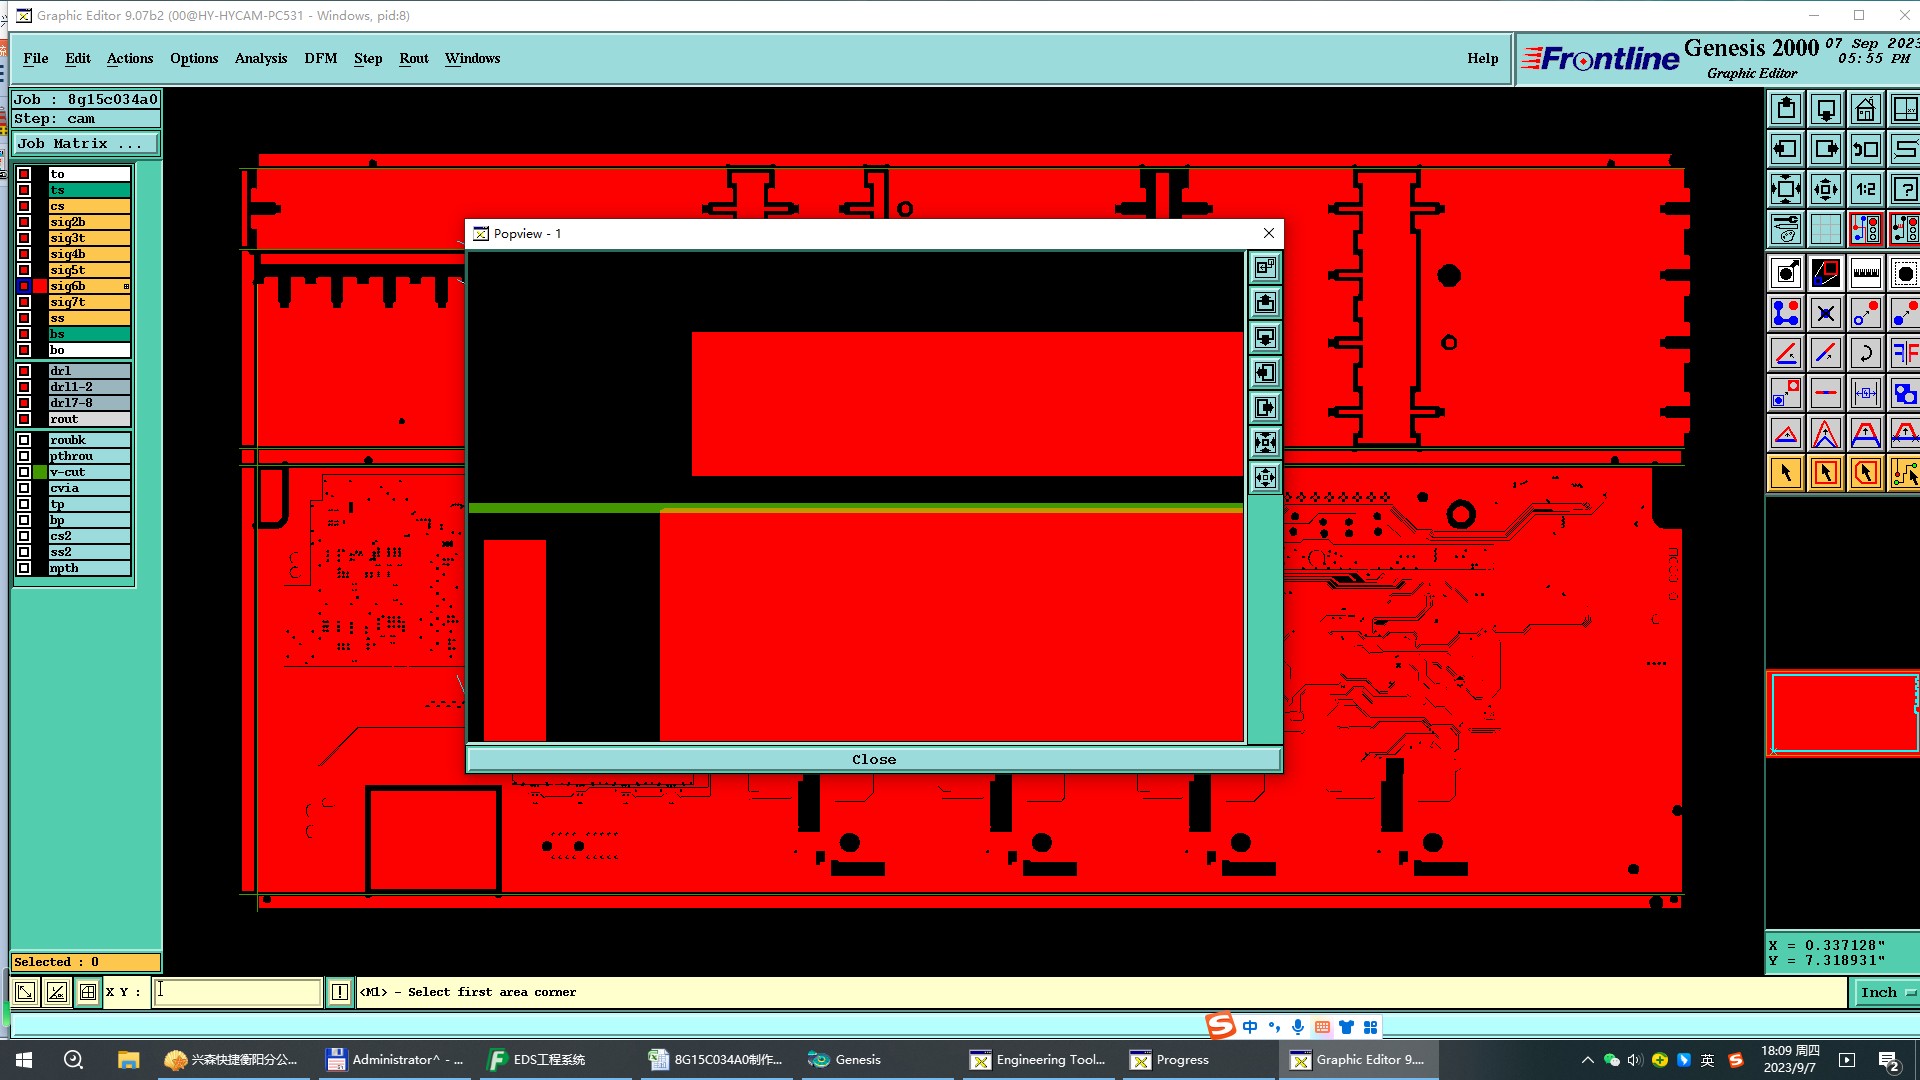This screenshot has width=1920, height=1080.
Task: Toggle checkbox for the cs layer
Action: click(x=24, y=206)
